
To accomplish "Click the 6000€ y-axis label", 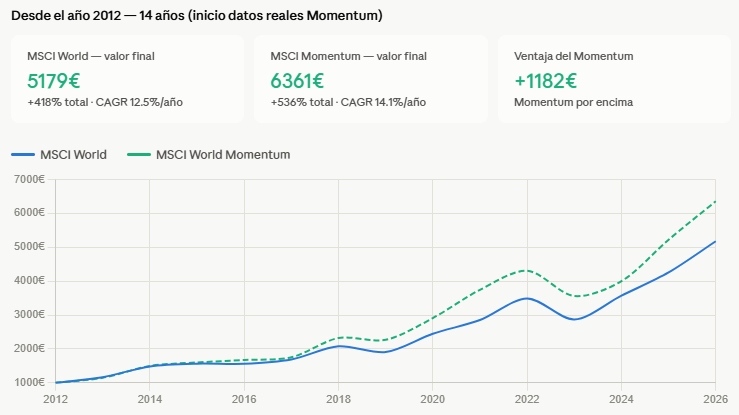I will click(x=29, y=212).
